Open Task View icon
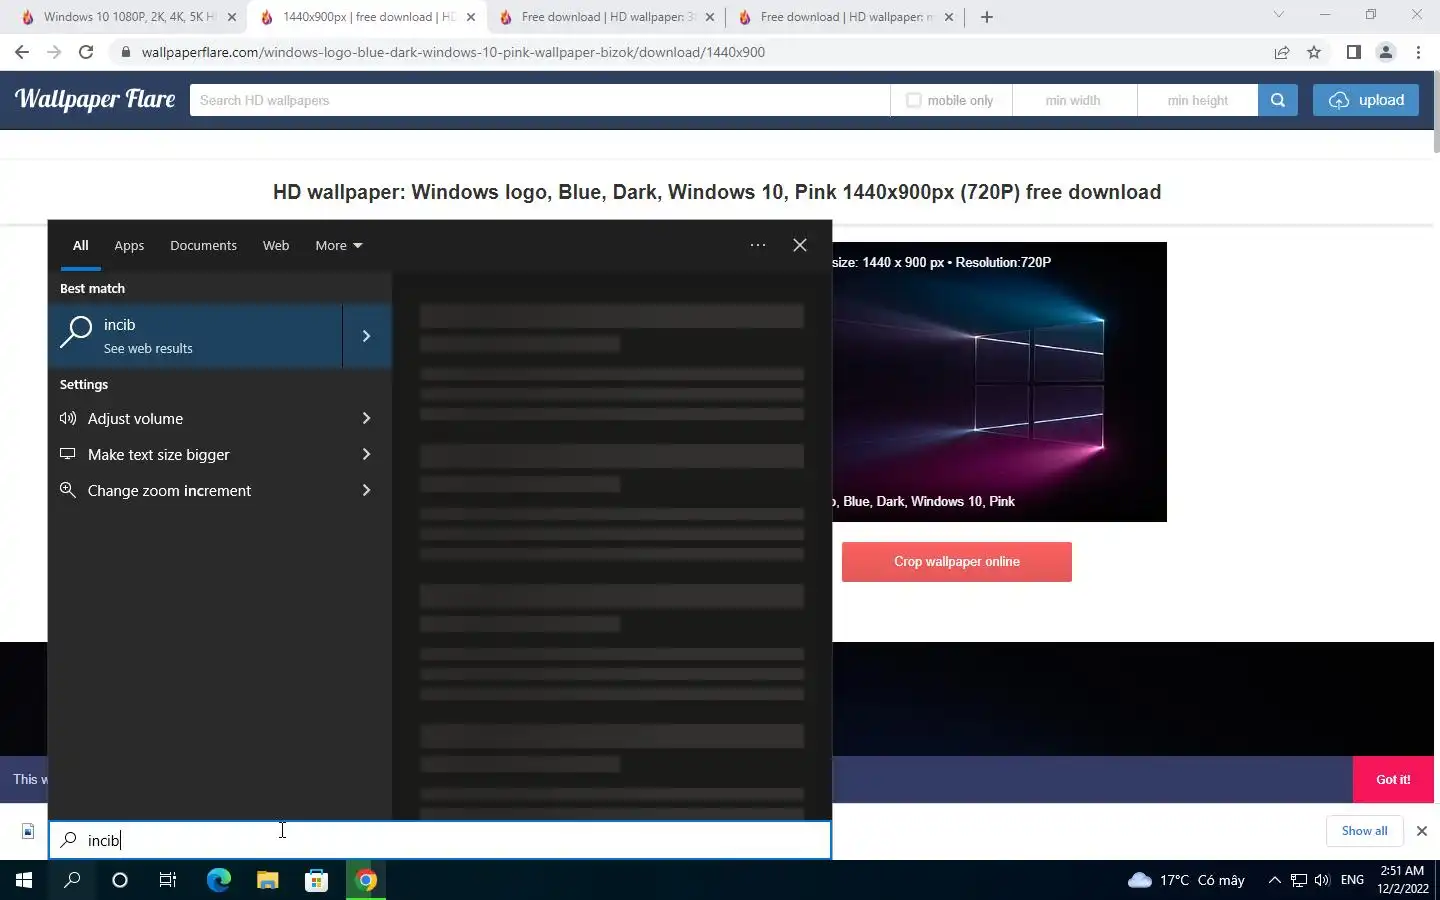 pyautogui.click(x=168, y=880)
